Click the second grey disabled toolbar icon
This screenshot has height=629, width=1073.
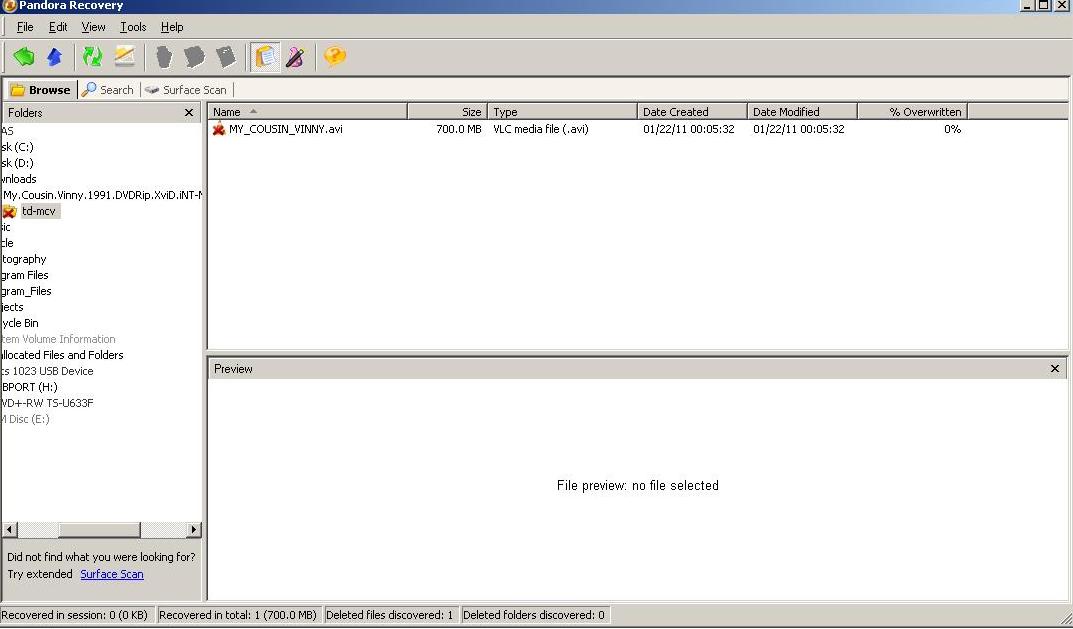(194, 56)
